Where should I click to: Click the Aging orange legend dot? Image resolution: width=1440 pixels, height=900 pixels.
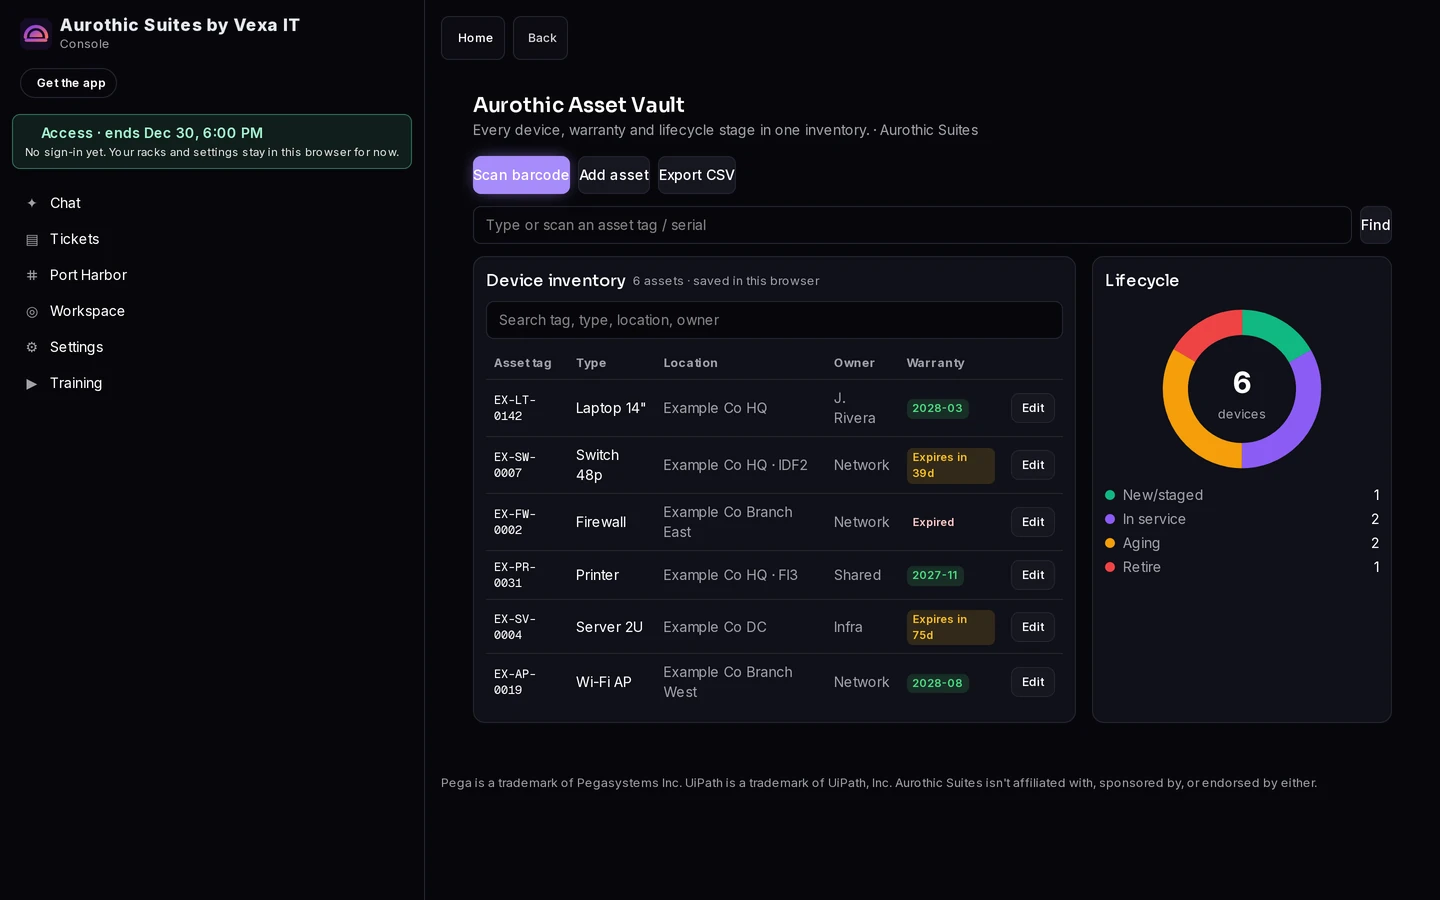[1110, 543]
